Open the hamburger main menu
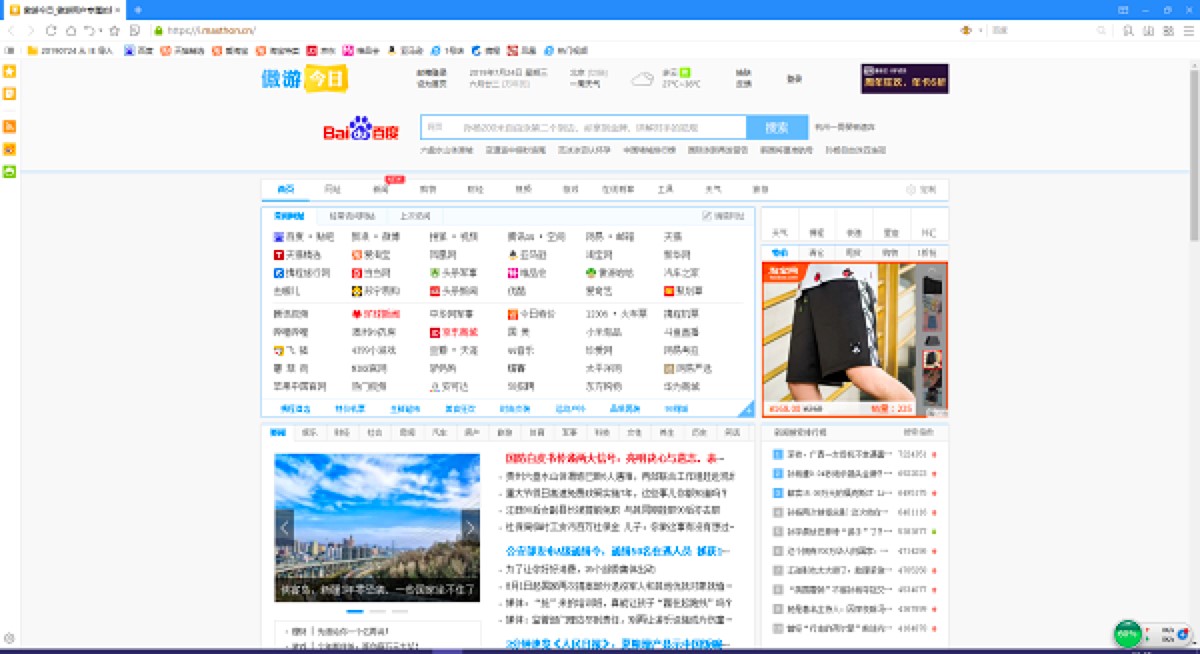Screen dimensions: 1200x654 coord(1190,30)
